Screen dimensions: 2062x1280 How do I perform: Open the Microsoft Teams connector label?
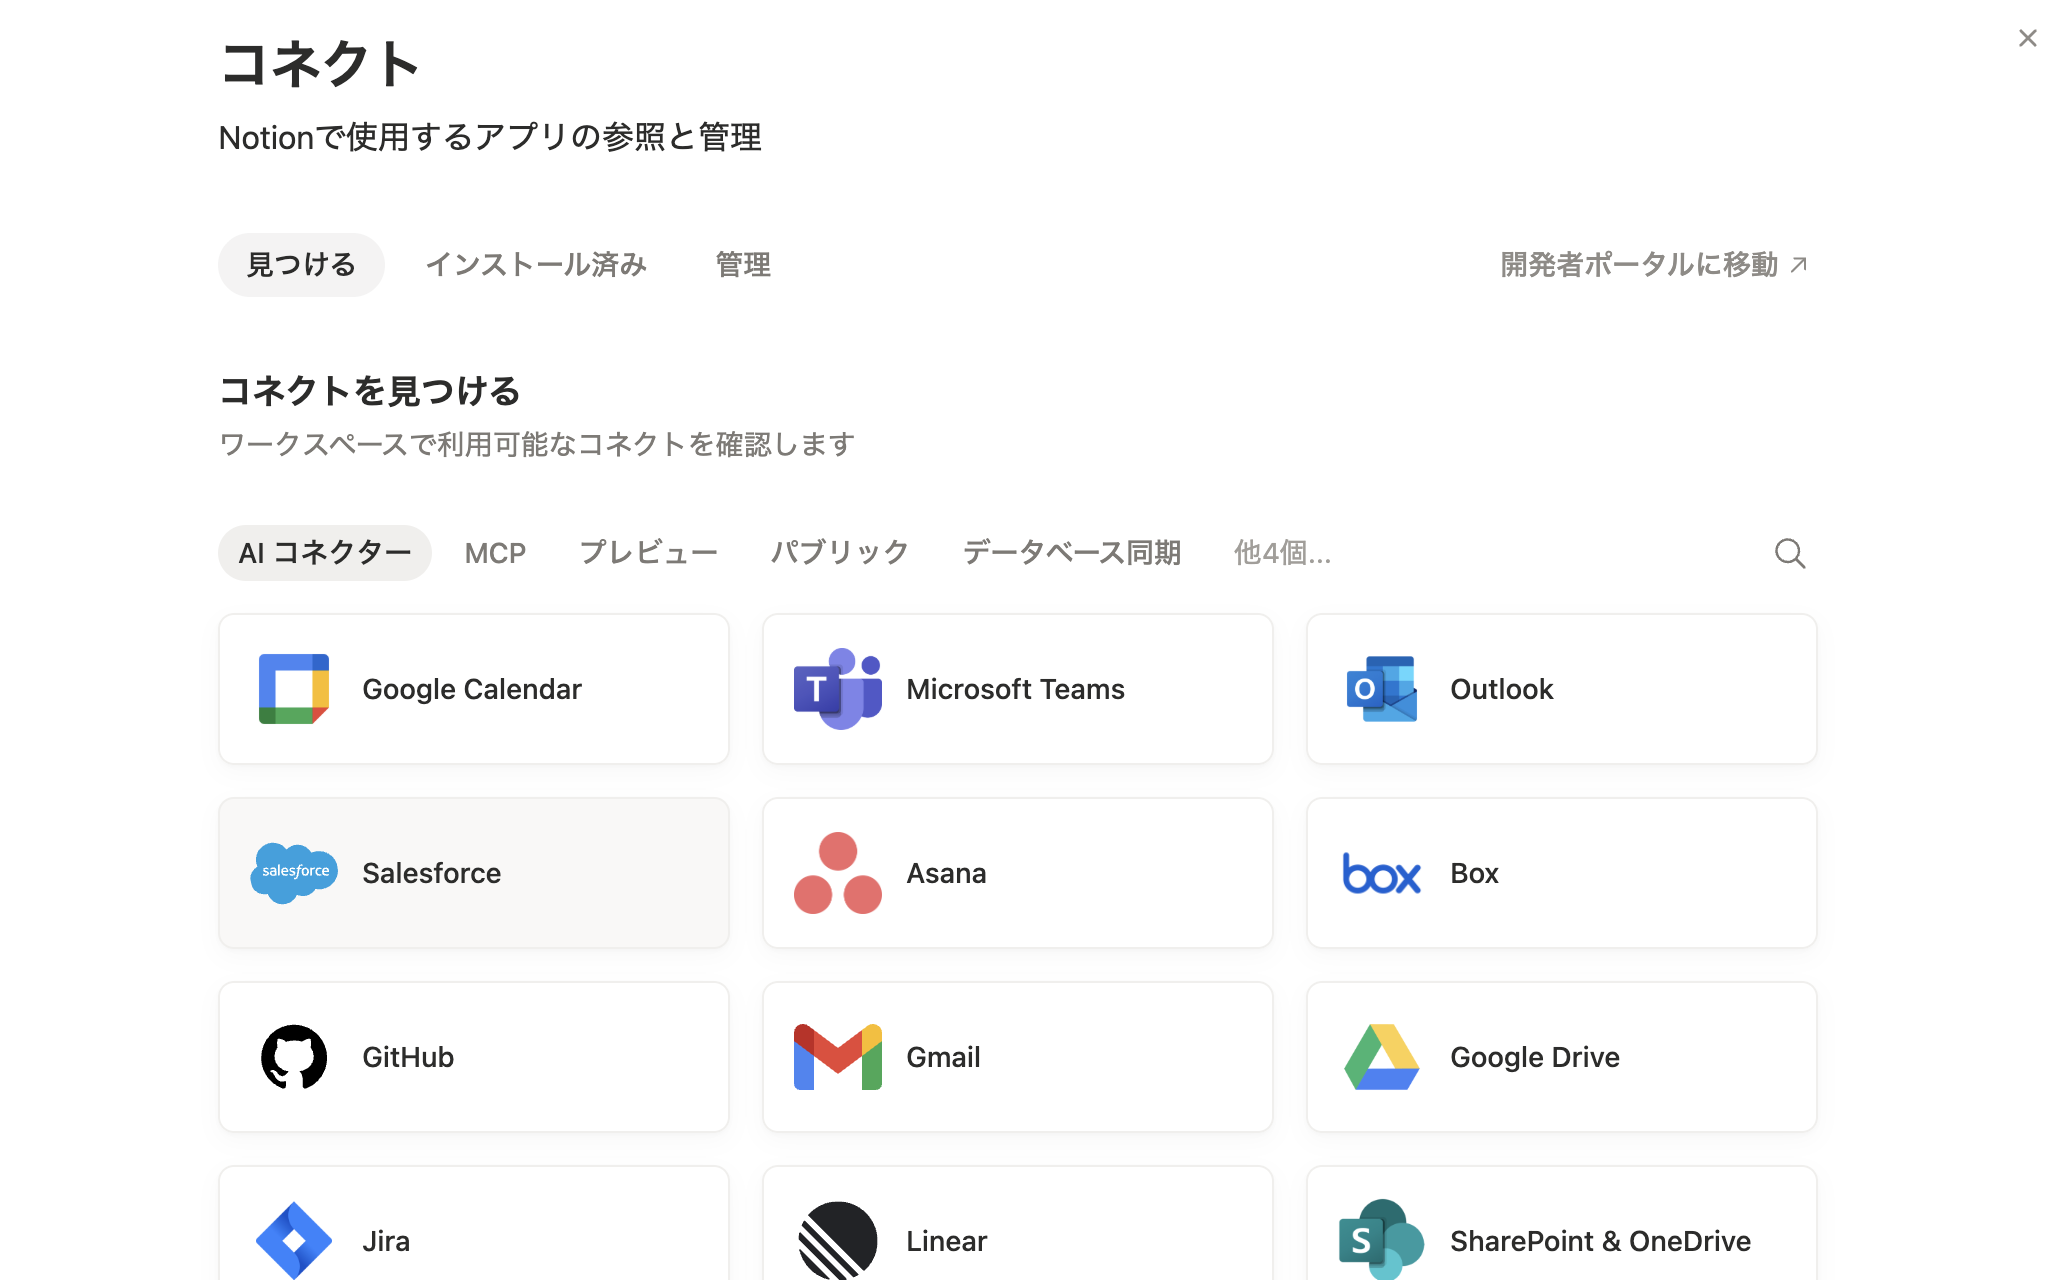coord(1015,689)
